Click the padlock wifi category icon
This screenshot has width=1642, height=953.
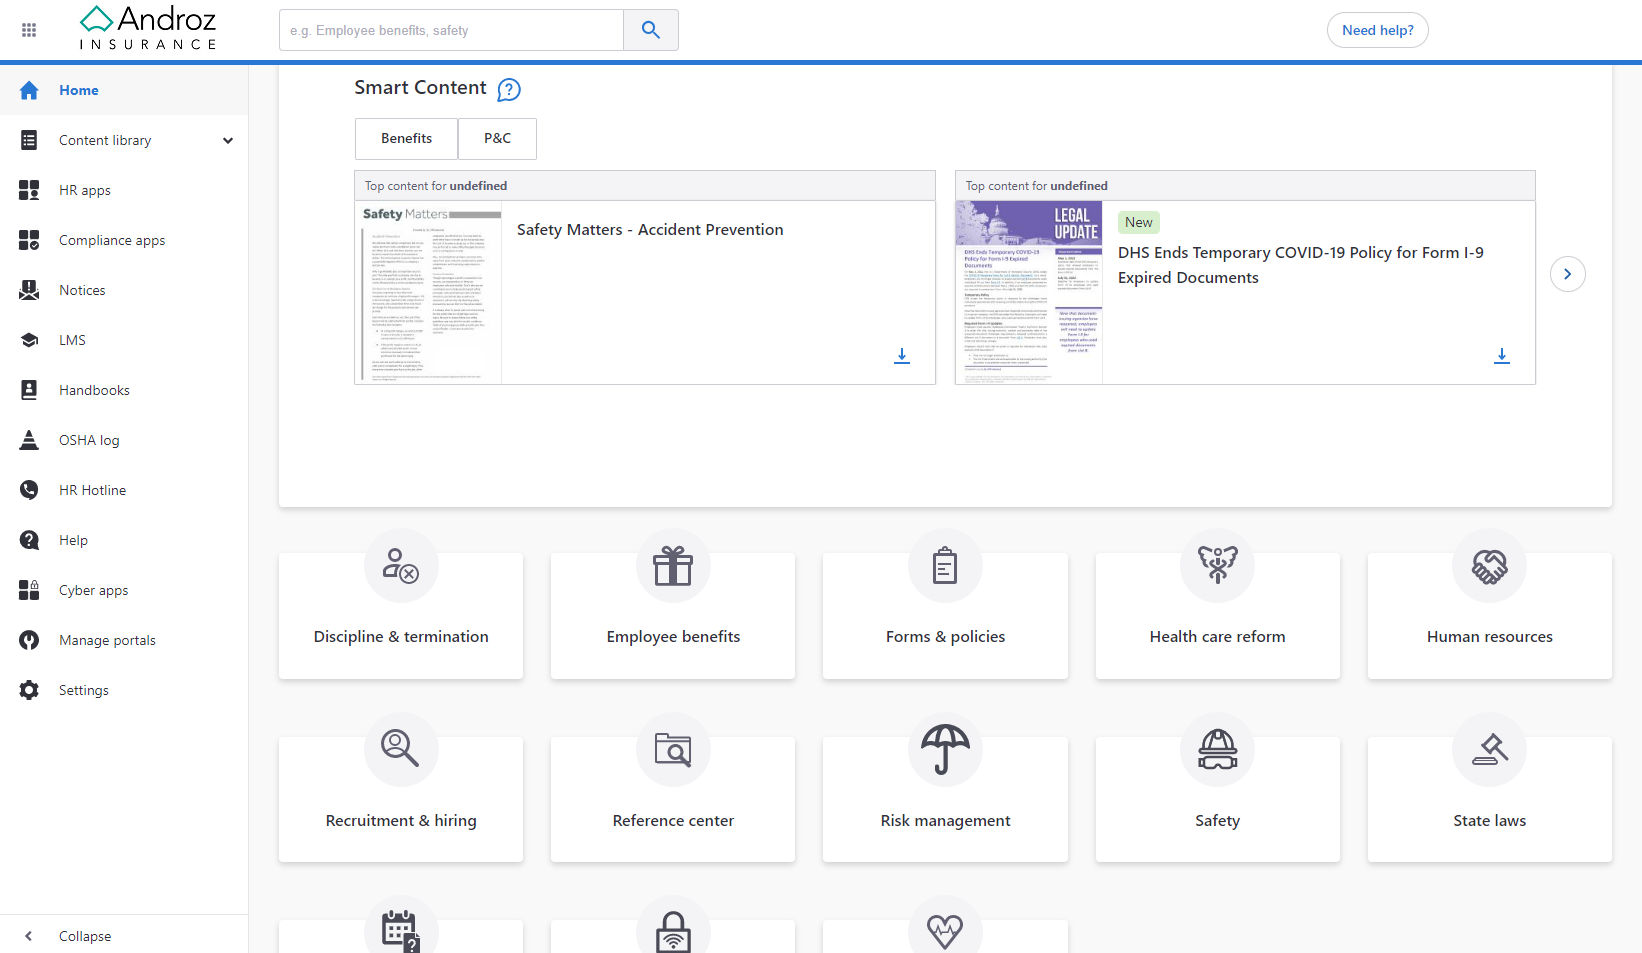pos(673,930)
